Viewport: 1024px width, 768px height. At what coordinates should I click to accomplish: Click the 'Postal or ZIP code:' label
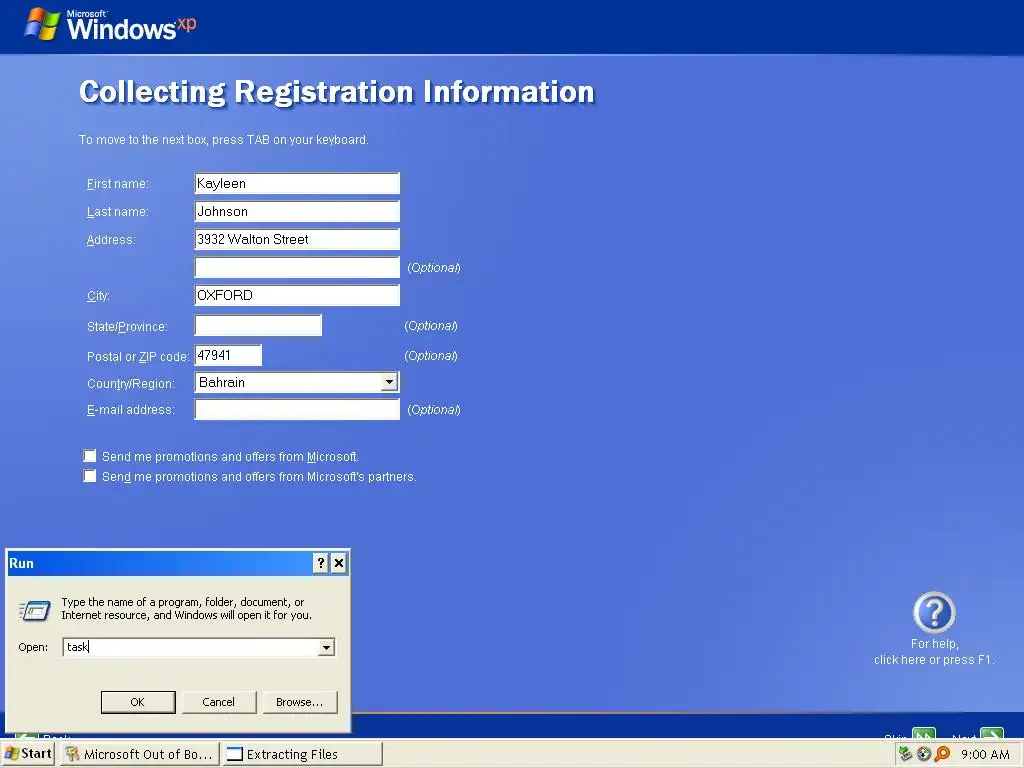(x=138, y=357)
